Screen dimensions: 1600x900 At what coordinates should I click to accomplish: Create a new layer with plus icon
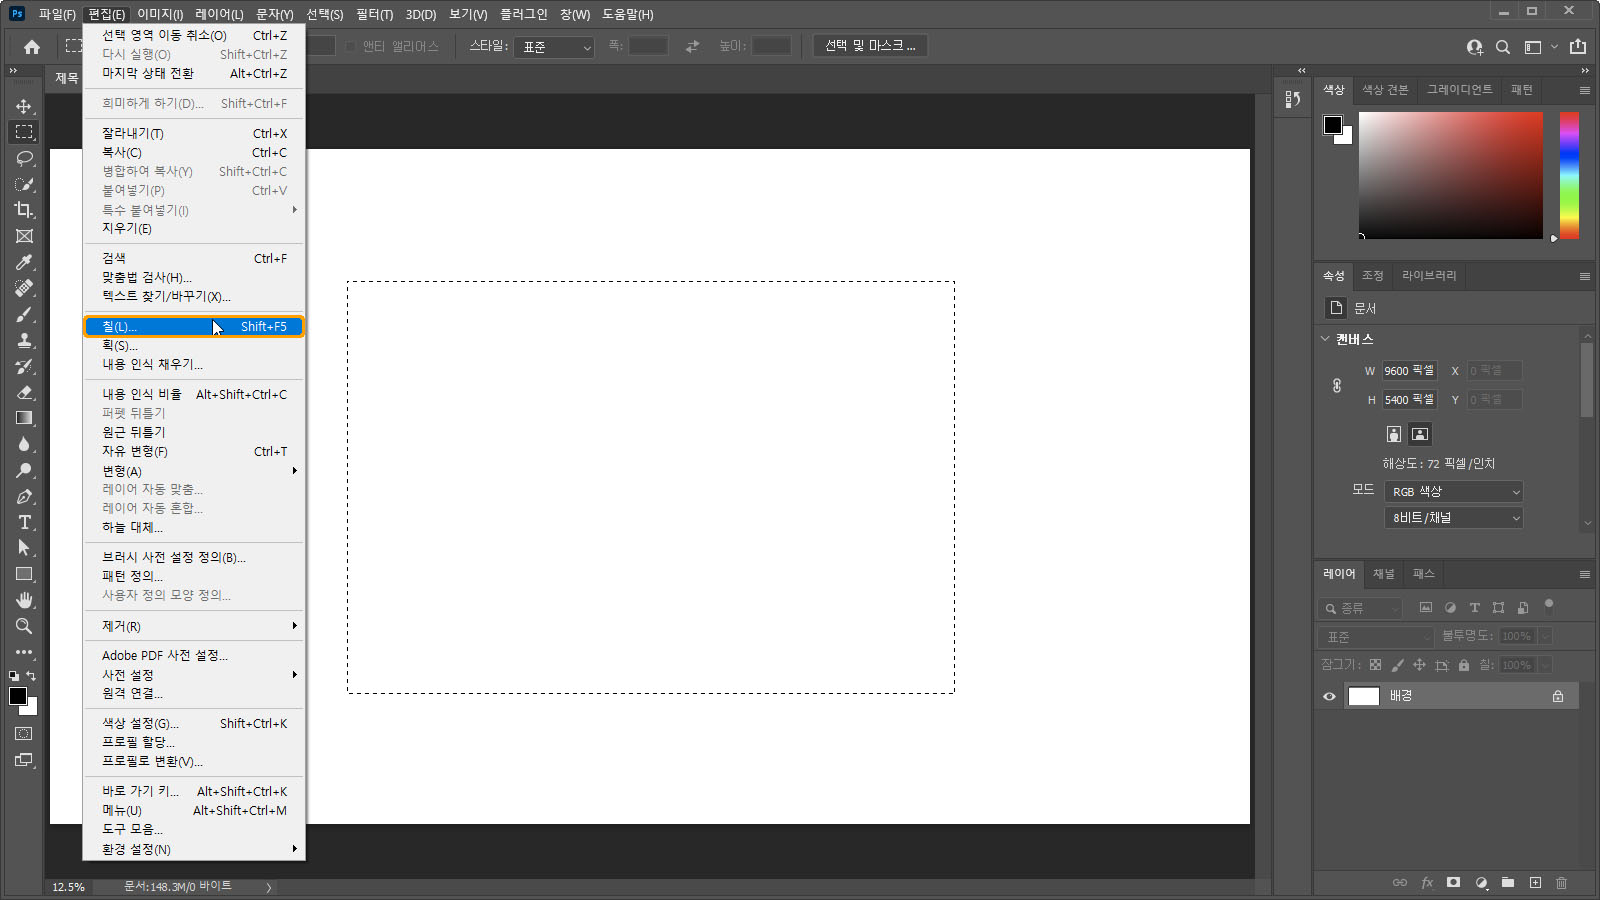pyautogui.click(x=1535, y=883)
